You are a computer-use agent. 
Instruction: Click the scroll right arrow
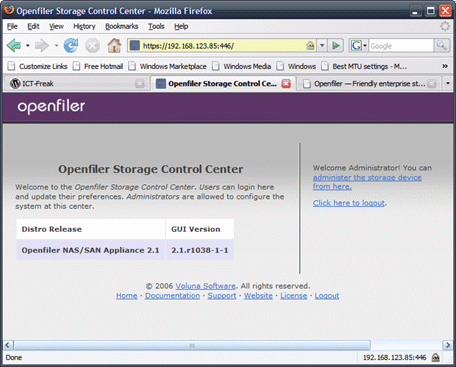(447, 345)
